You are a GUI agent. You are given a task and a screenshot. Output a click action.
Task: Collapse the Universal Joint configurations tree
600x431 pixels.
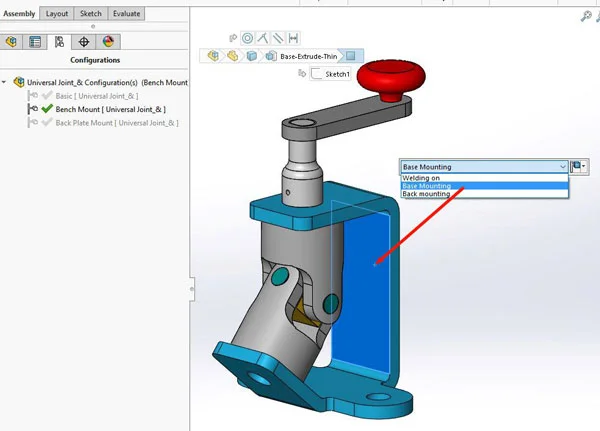click(5, 82)
